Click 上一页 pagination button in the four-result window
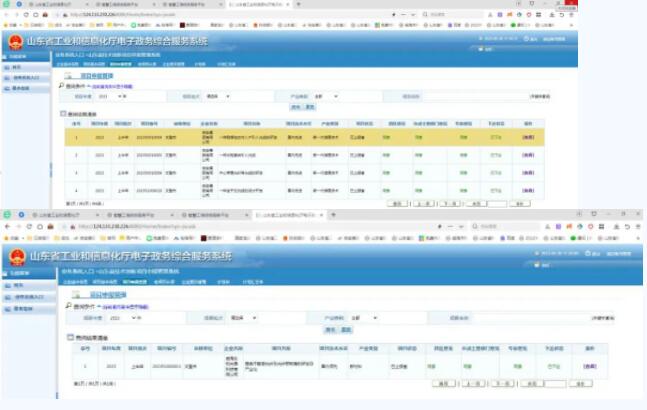Image resolution: width=647 pixels, height=410 pixels. tap(424, 204)
